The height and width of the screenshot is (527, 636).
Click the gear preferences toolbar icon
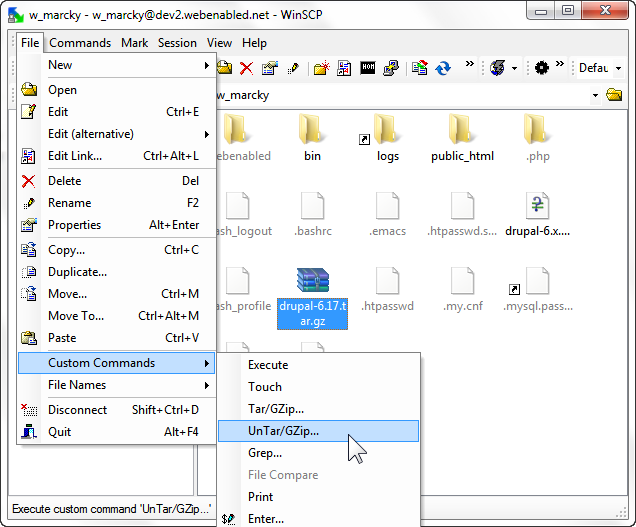coord(541,68)
